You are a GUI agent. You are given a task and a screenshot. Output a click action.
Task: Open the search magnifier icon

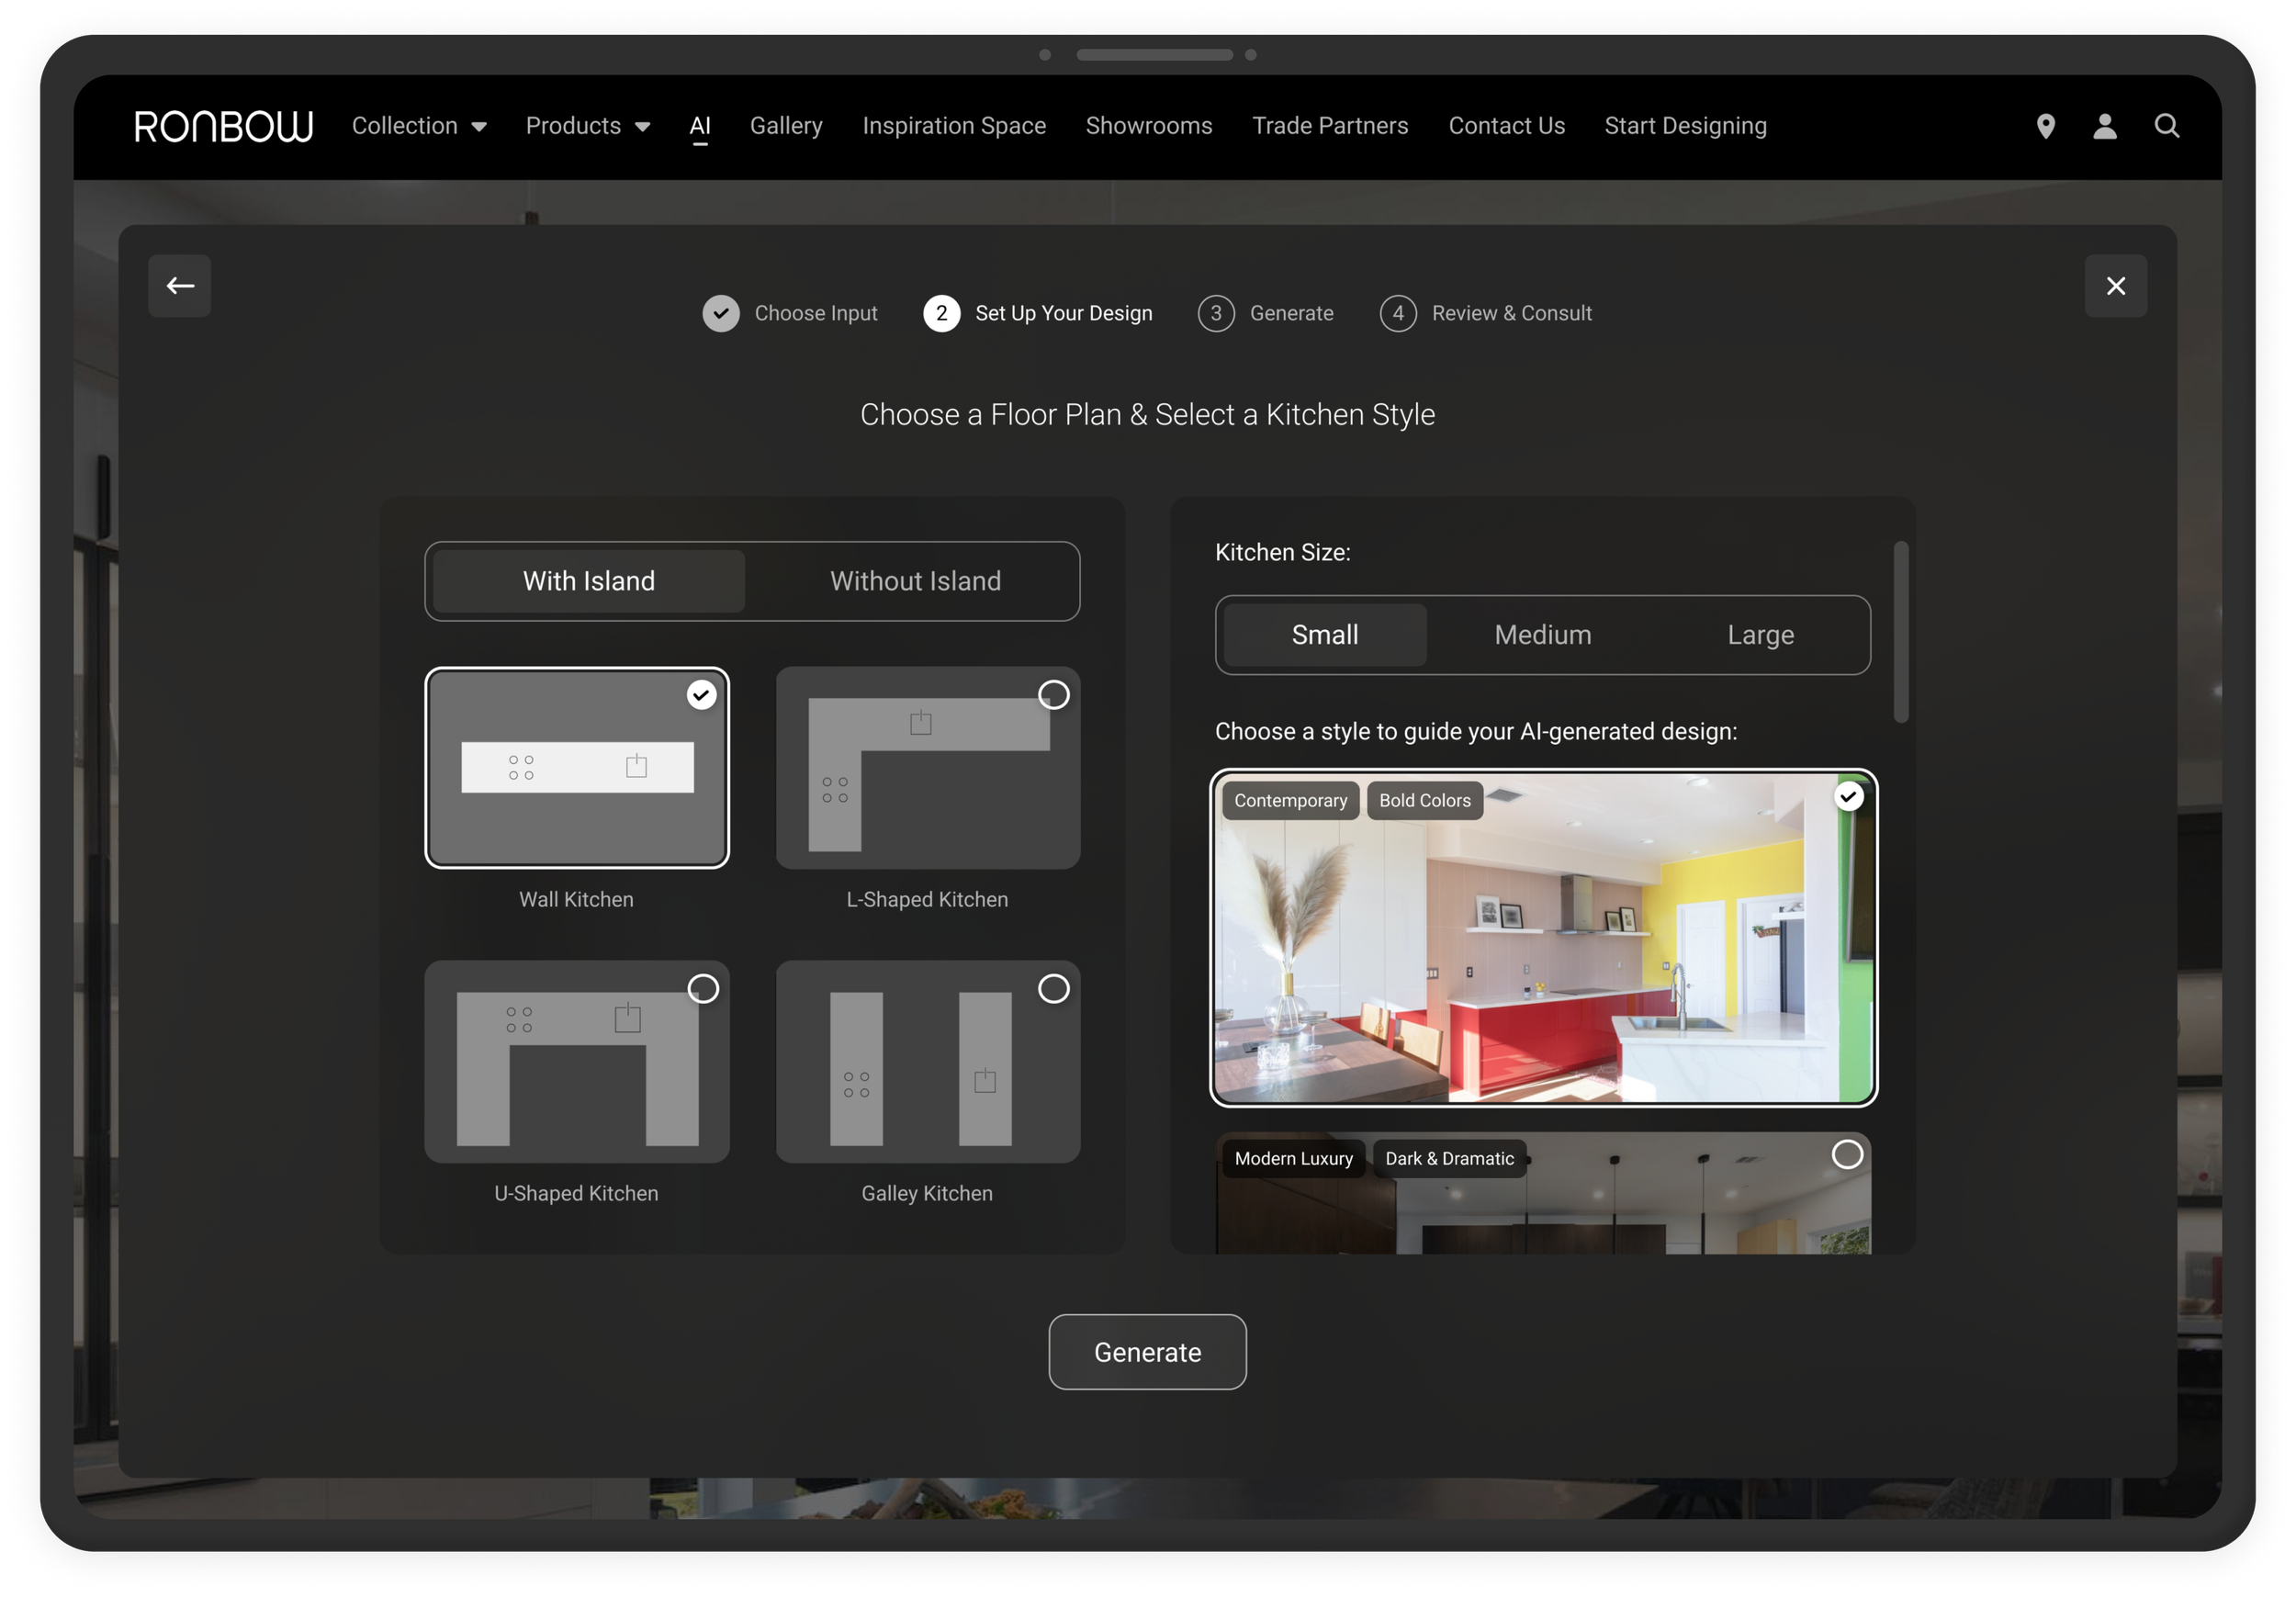pos(2166,126)
